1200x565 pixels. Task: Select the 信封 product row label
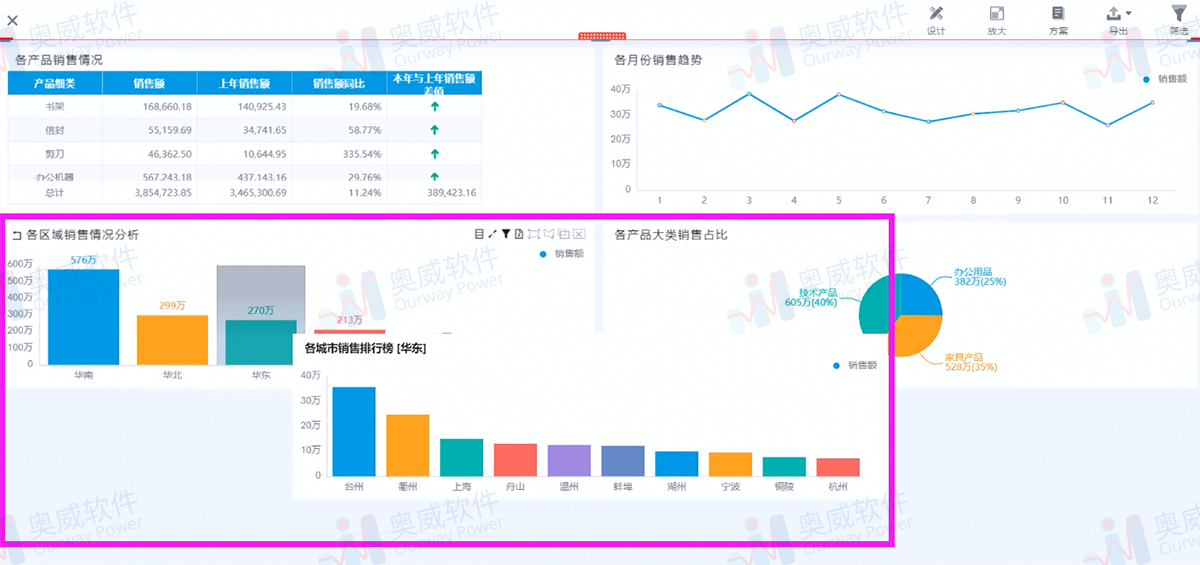coord(55,130)
